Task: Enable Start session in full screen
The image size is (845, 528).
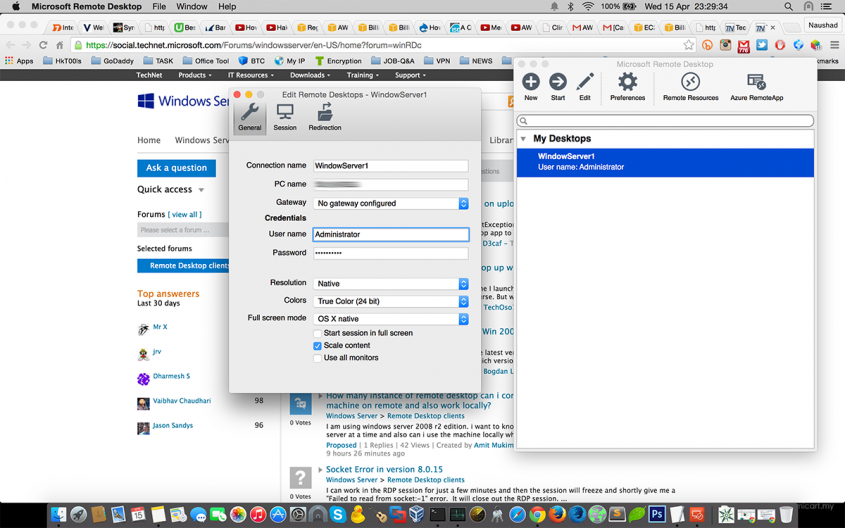Action: point(318,333)
